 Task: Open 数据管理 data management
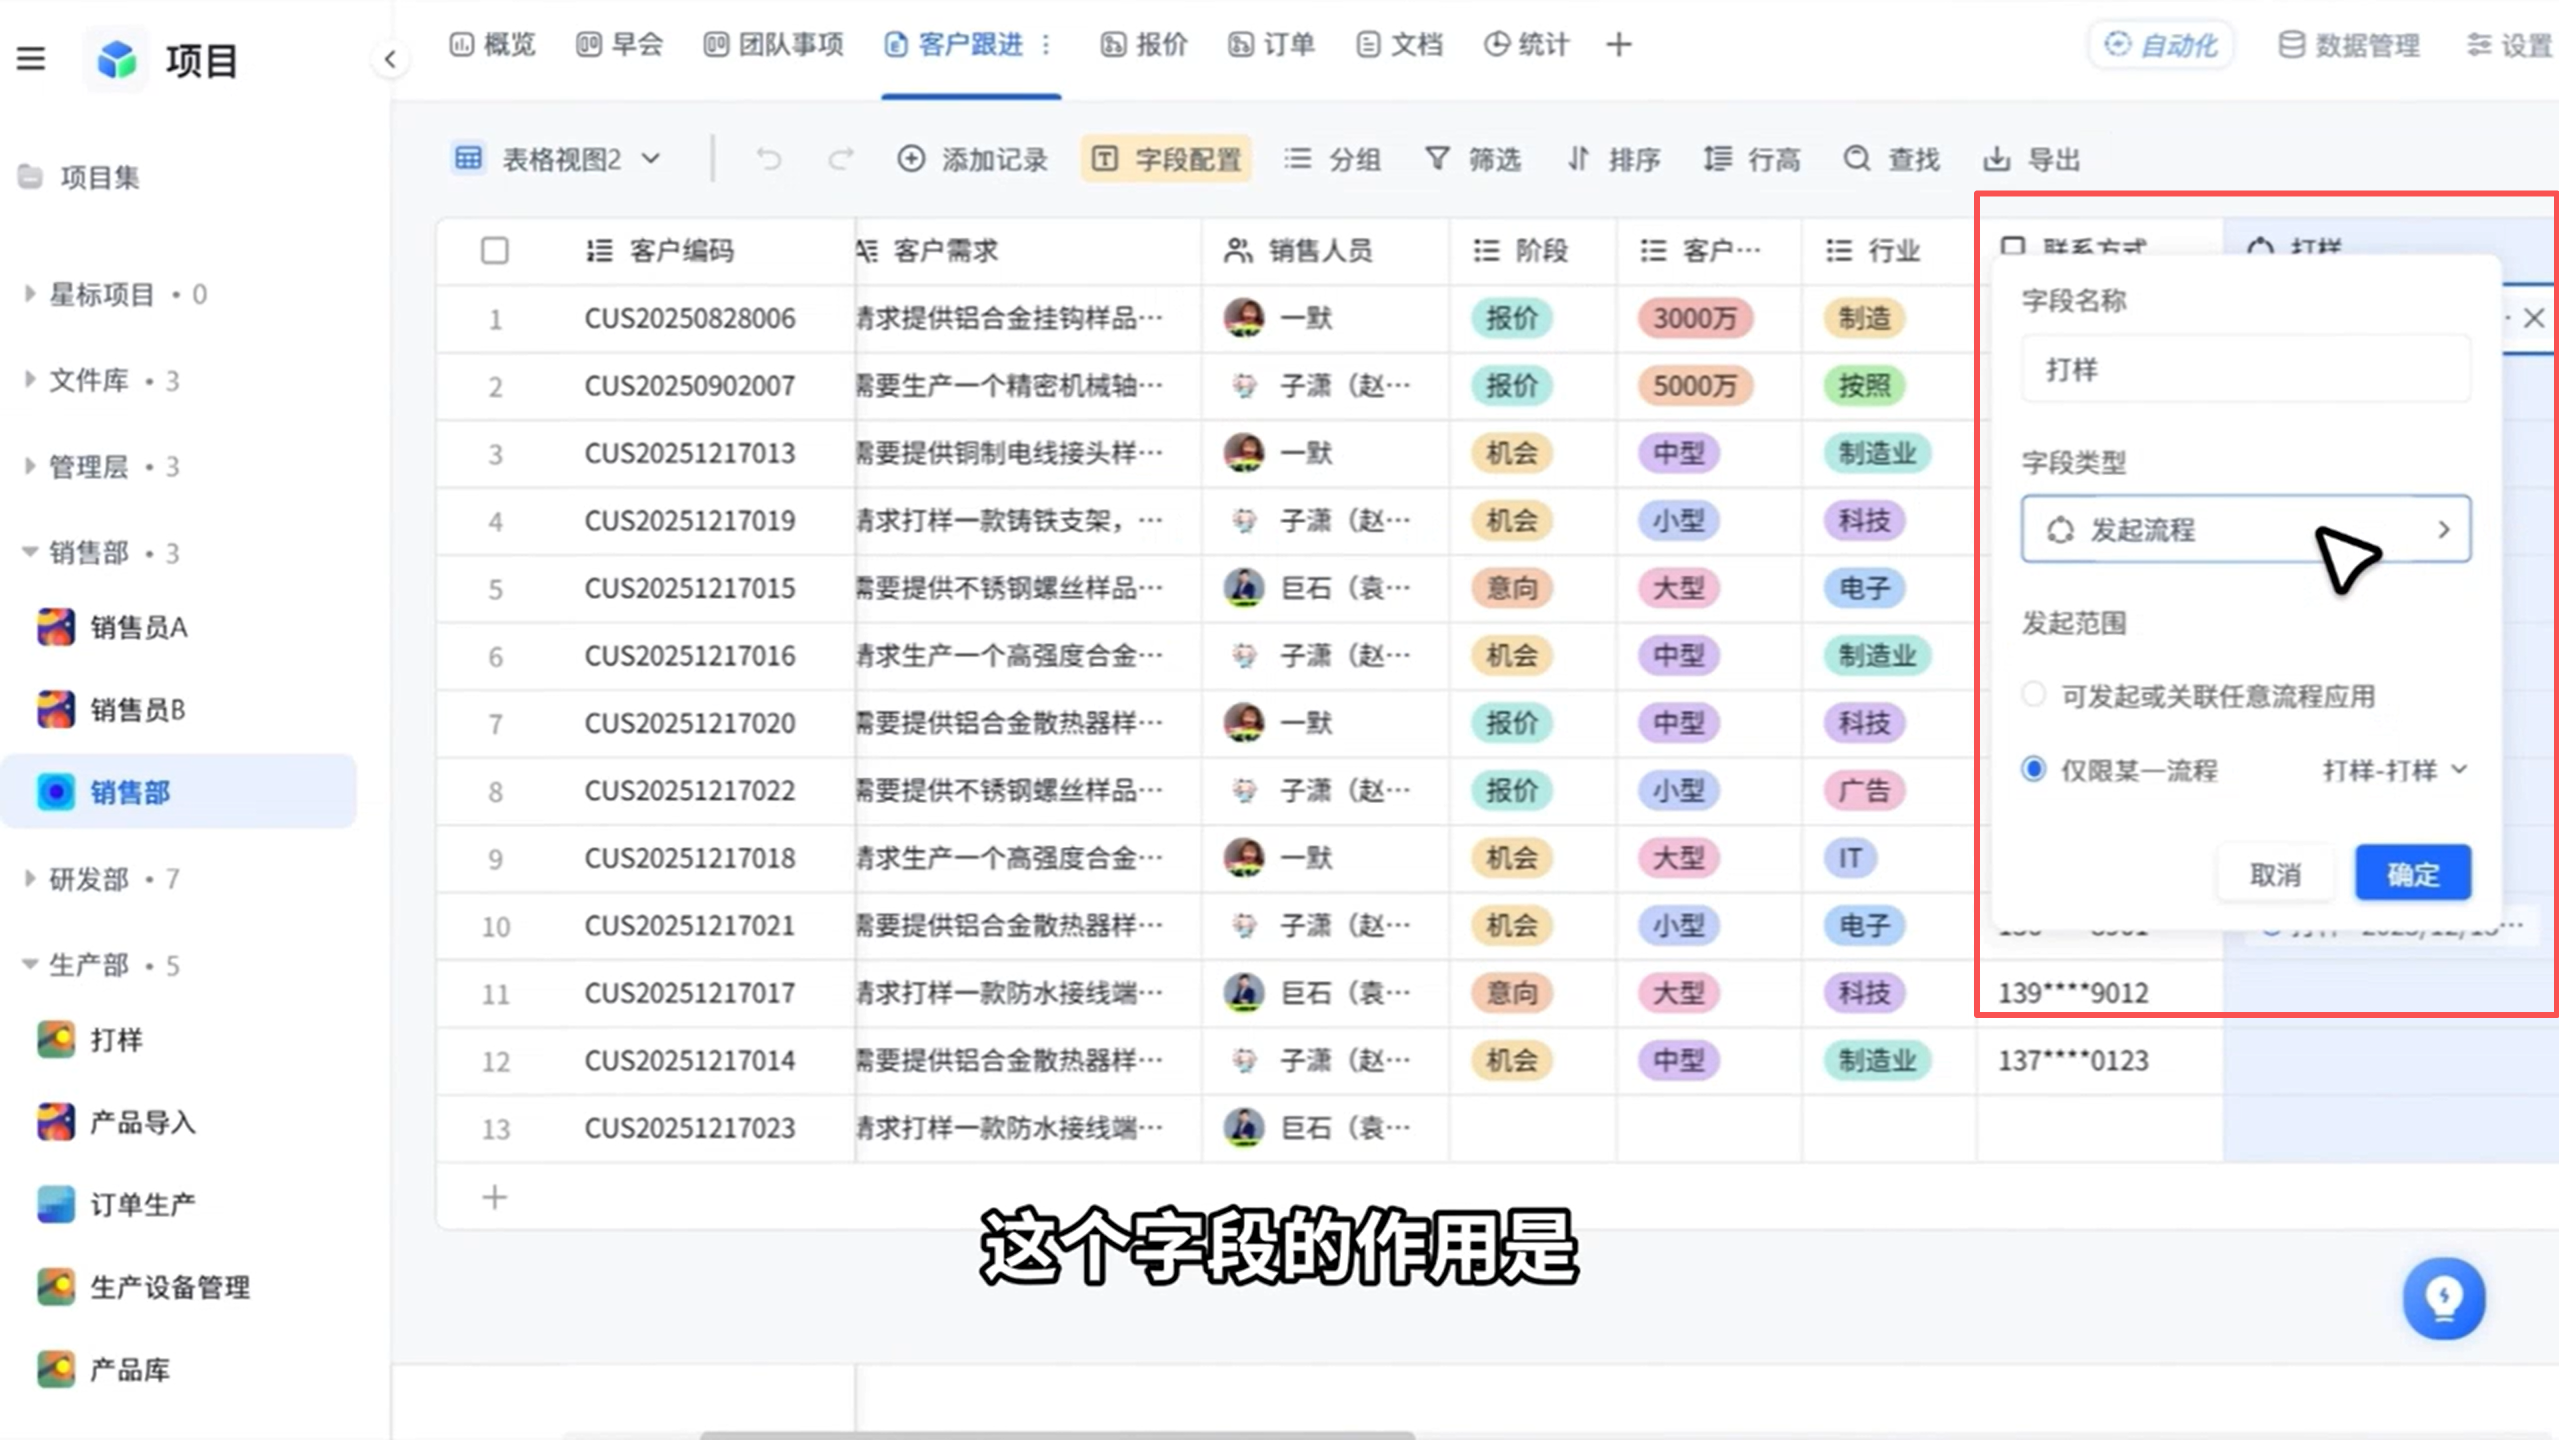tap(2349, 45)
